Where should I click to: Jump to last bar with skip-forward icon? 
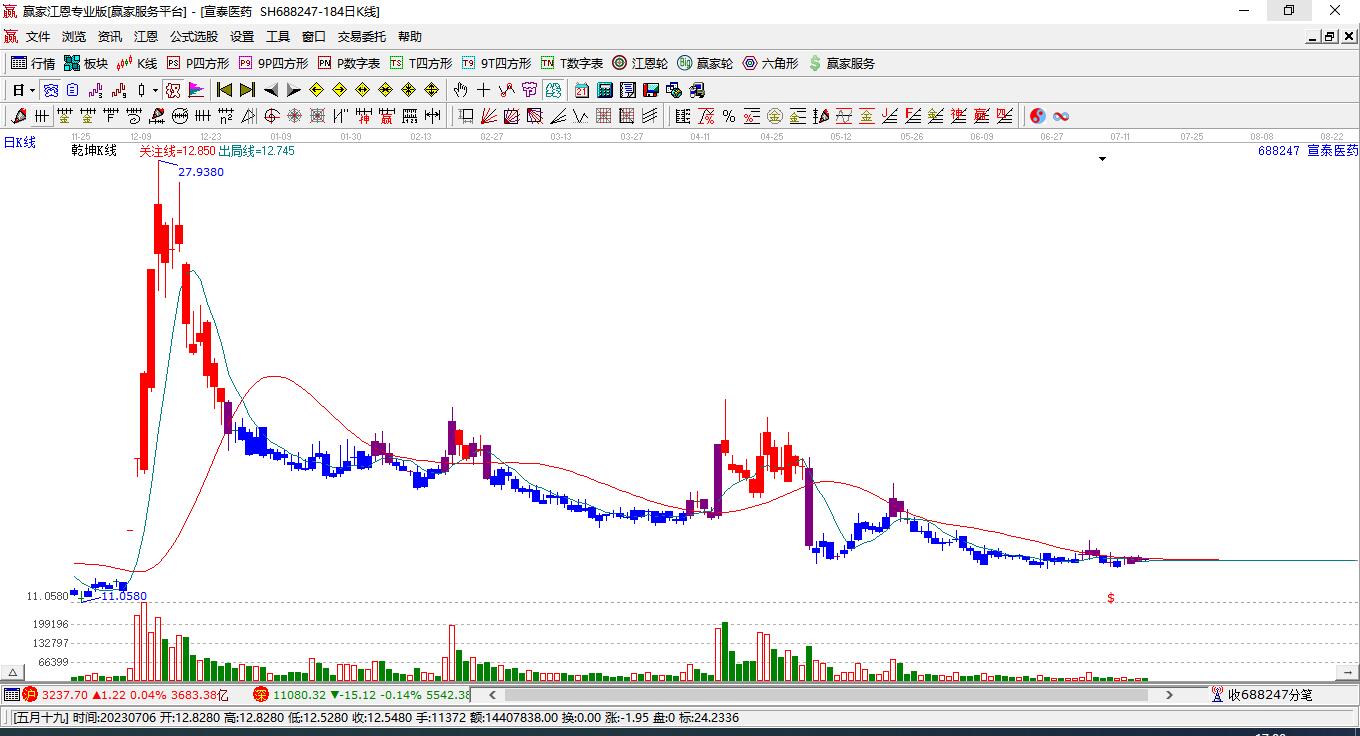tap(247, 90)
